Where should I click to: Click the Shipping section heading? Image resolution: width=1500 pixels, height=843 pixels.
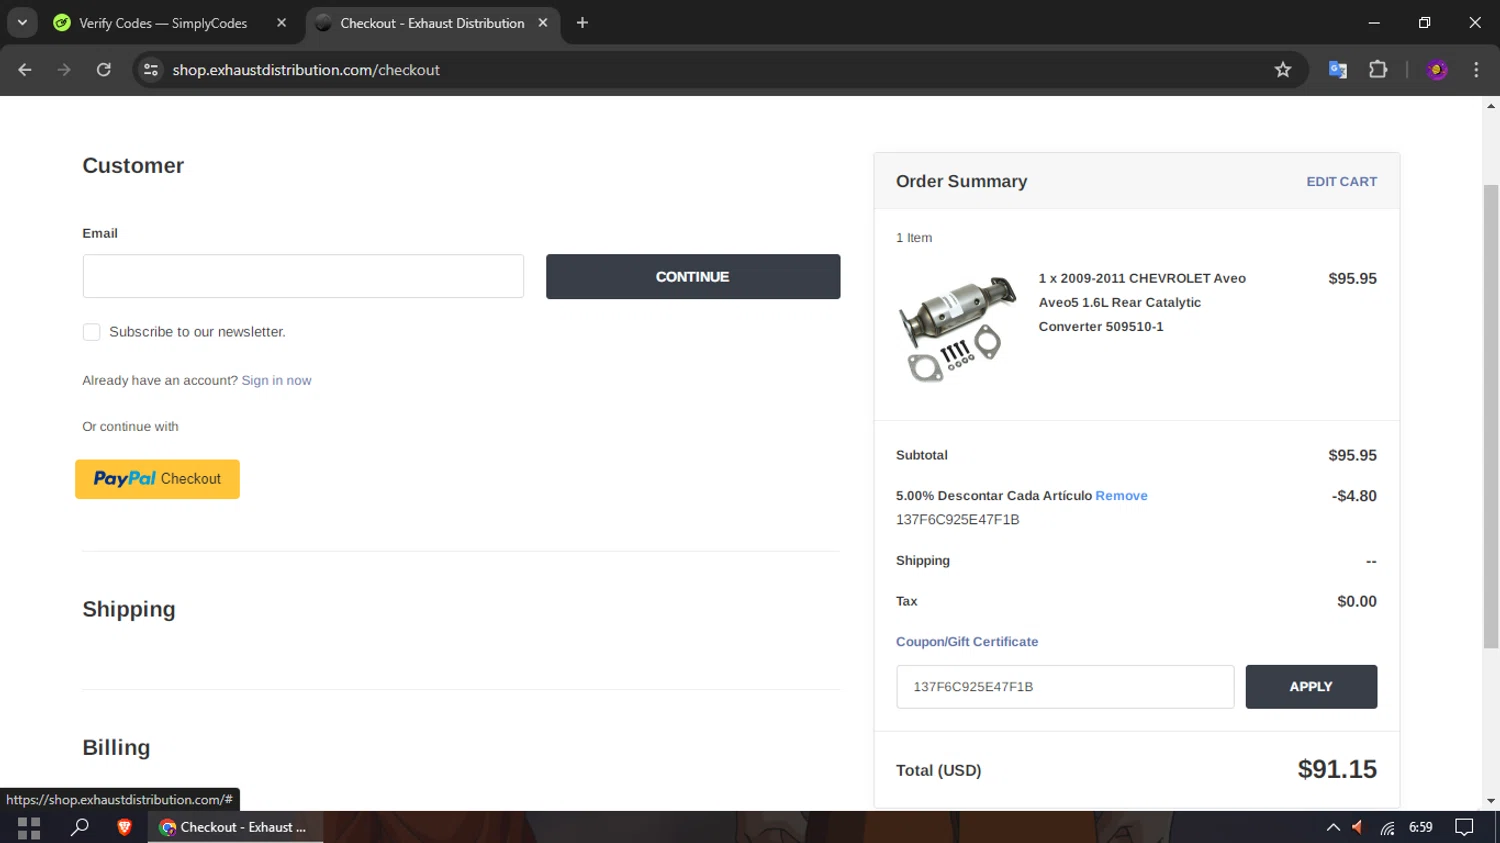click(x=129, y=609)
